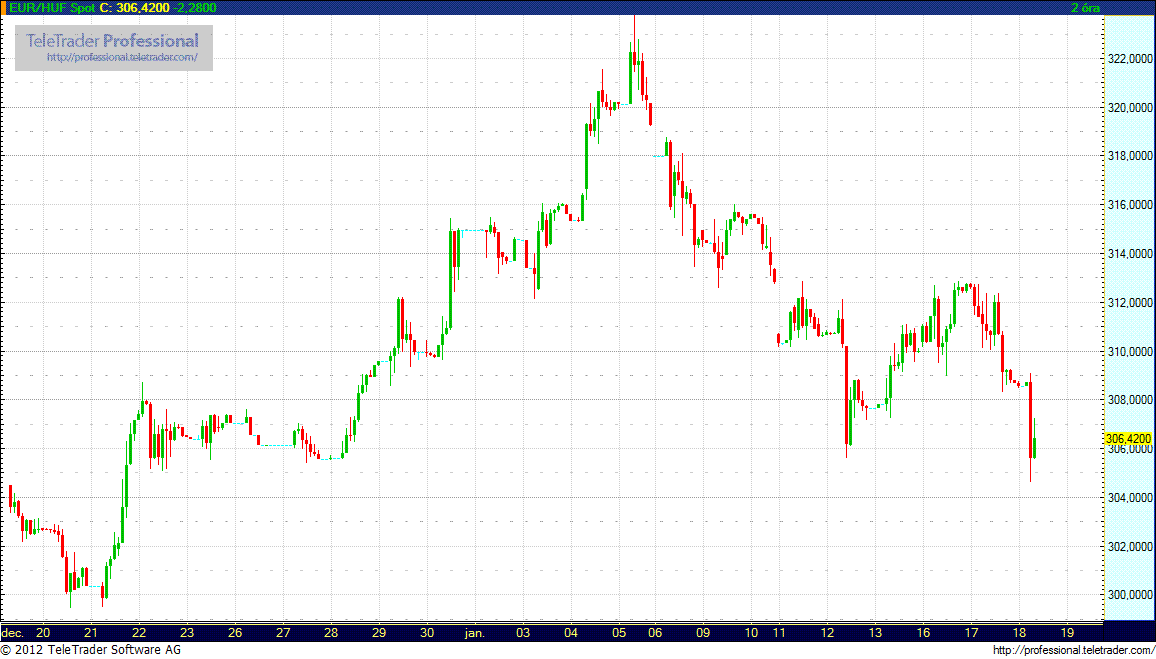The width and height of the screenshot is (1156, 659).
Task: Select date 09 on the time axis
Action: pos(703,632)
